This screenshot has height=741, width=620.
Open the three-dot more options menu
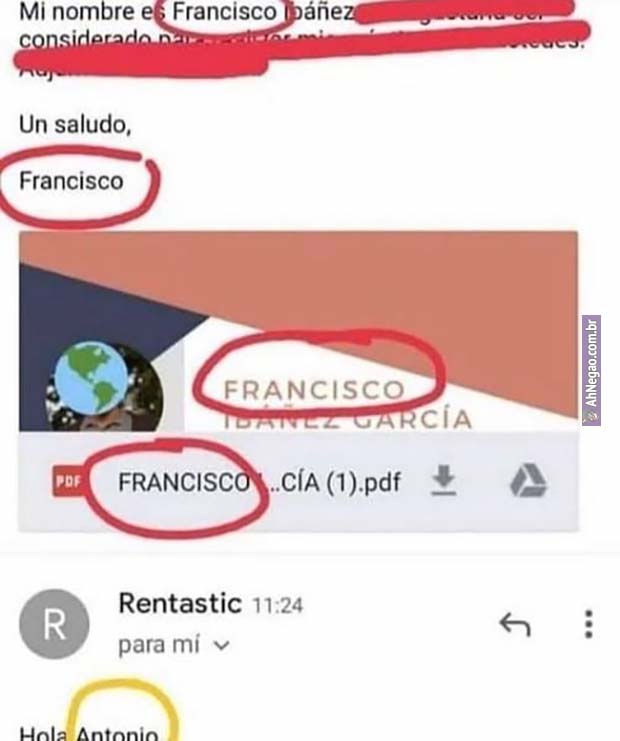click(589, 624)
